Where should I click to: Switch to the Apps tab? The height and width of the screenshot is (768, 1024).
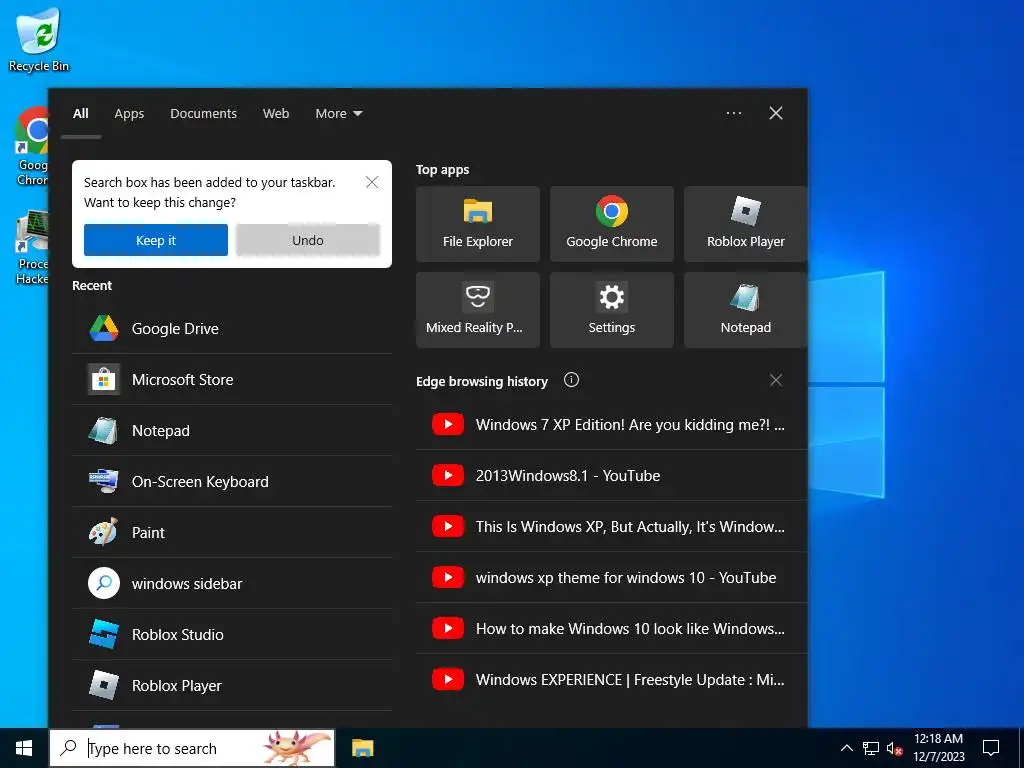click(129, 114)
